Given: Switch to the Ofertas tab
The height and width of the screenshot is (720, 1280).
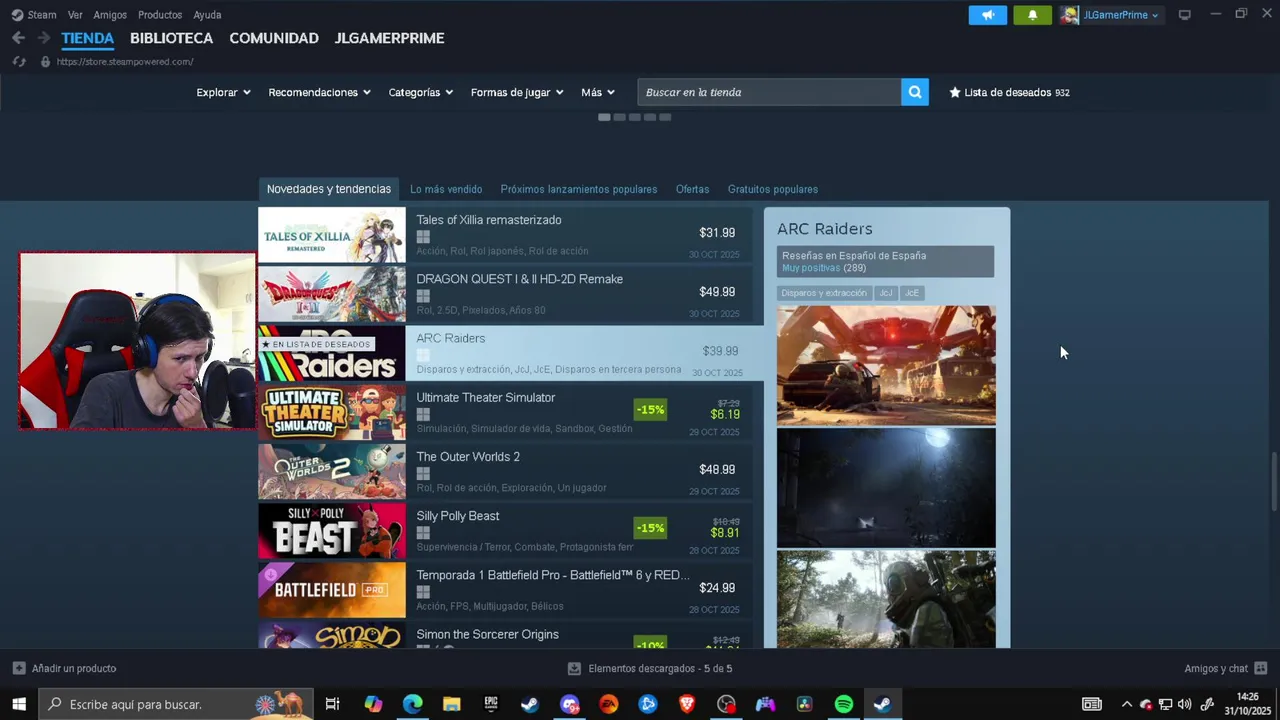Looking at the screenshot, I should click(x=692, y=189).
